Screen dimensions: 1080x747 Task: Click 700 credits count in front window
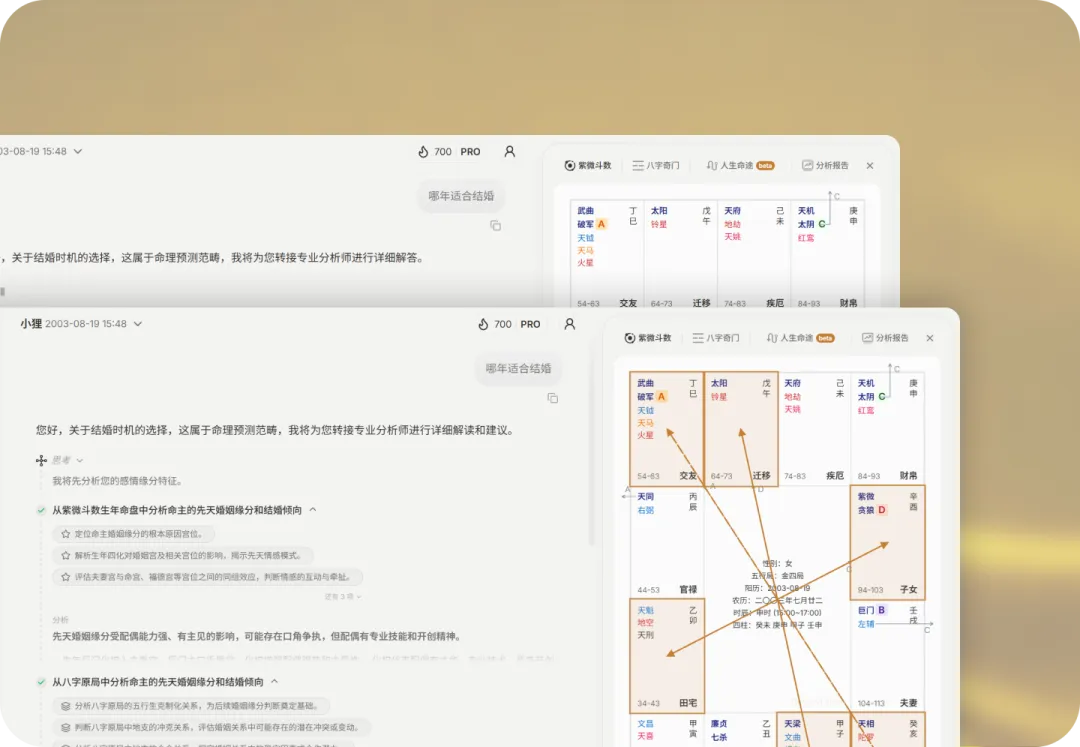(x=503, y=324)
